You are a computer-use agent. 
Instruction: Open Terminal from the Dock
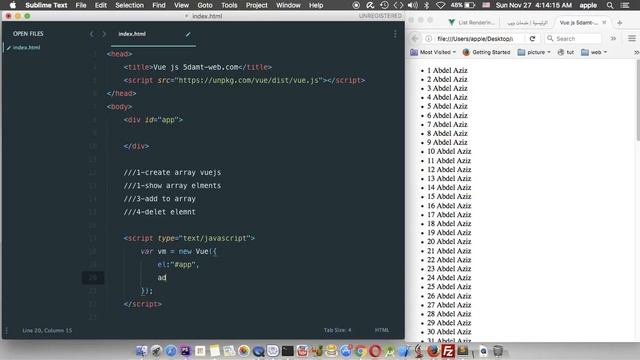(x=287, y=351)
